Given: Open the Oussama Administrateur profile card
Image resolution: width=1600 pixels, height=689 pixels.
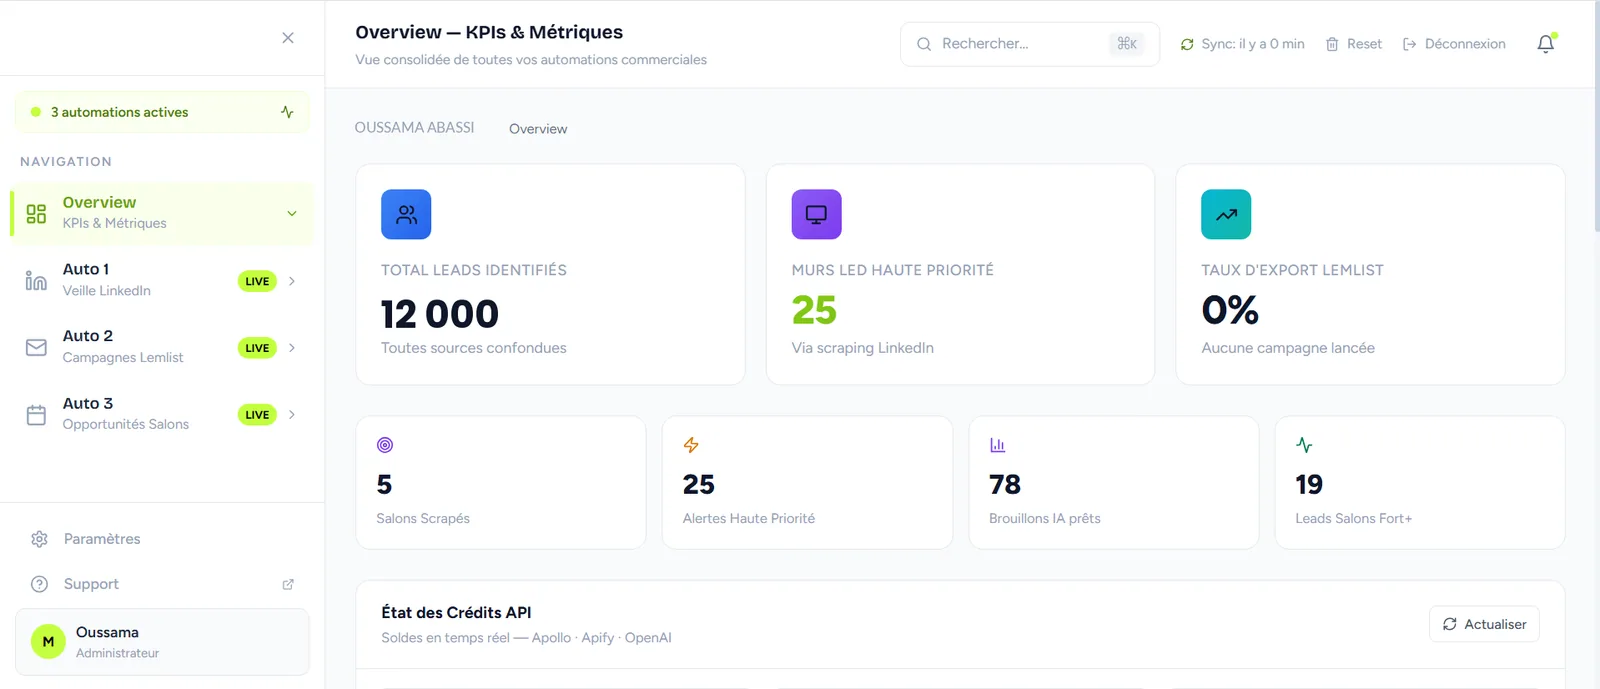Looking at the screenshot, I should [x=162, y=642].
